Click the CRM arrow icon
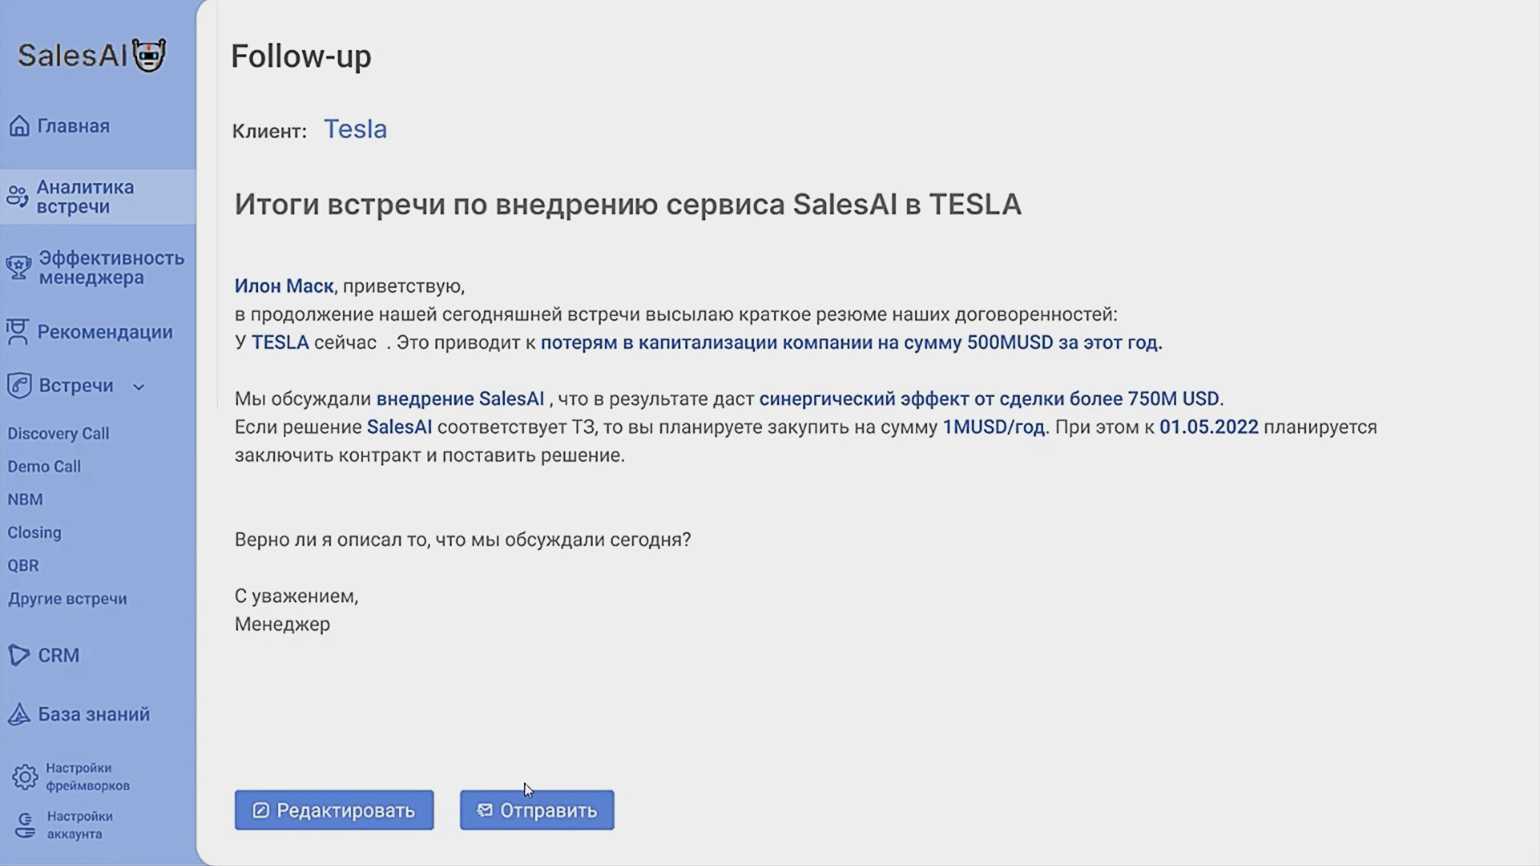1540x866 pixels. pos(19,655)
